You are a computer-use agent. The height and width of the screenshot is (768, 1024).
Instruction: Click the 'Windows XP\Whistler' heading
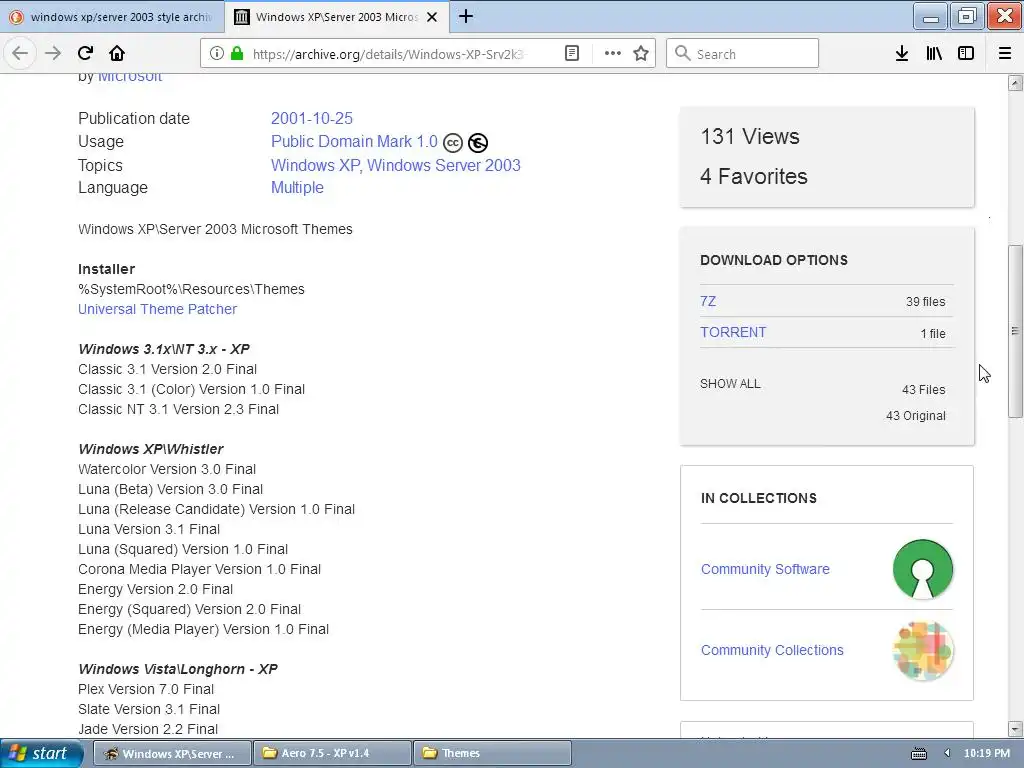click(x=150, y=449)
